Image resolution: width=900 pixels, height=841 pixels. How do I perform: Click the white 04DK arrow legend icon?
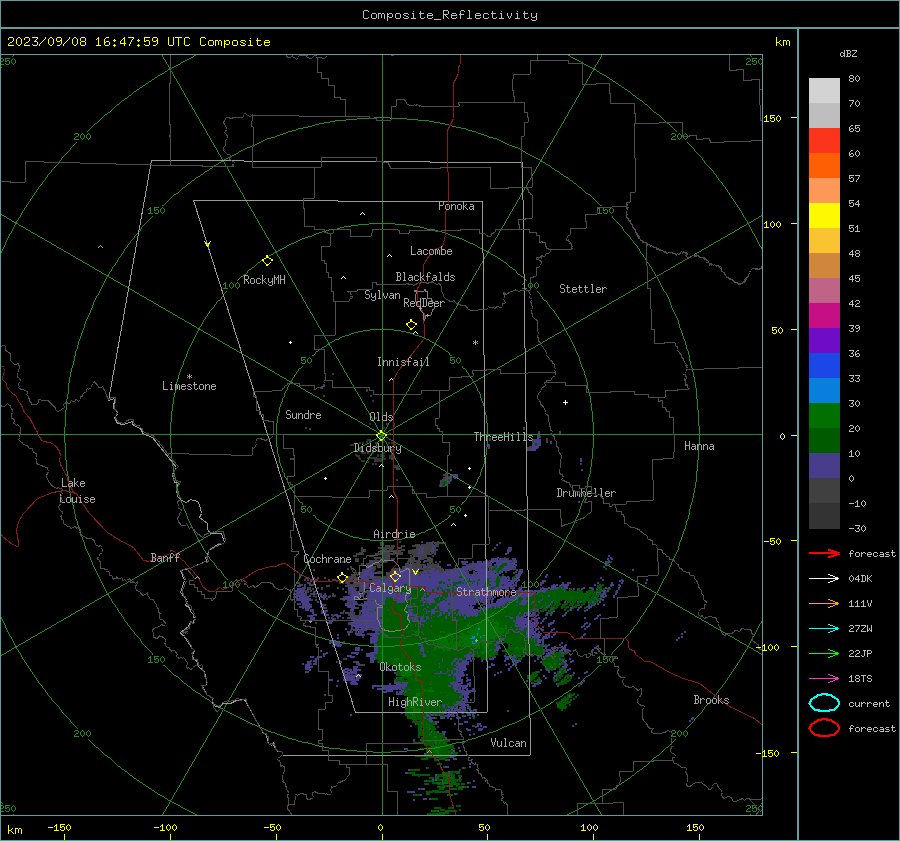click(x=824, y=579)
